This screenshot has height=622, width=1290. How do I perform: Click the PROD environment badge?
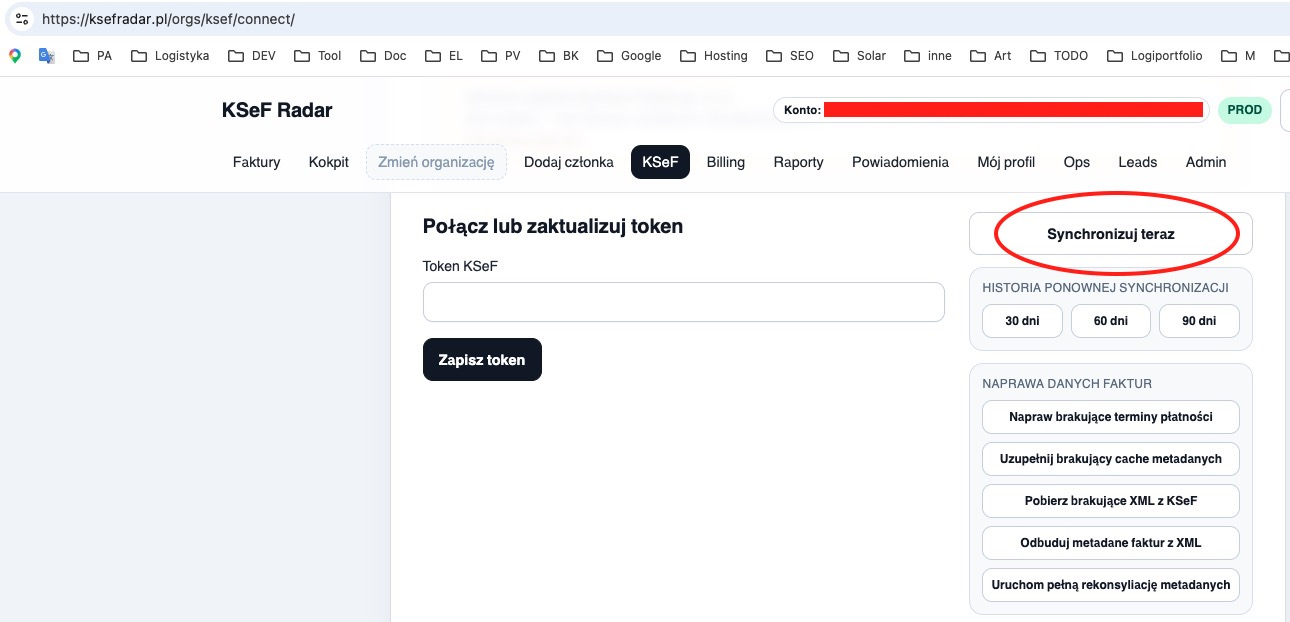1244,110
